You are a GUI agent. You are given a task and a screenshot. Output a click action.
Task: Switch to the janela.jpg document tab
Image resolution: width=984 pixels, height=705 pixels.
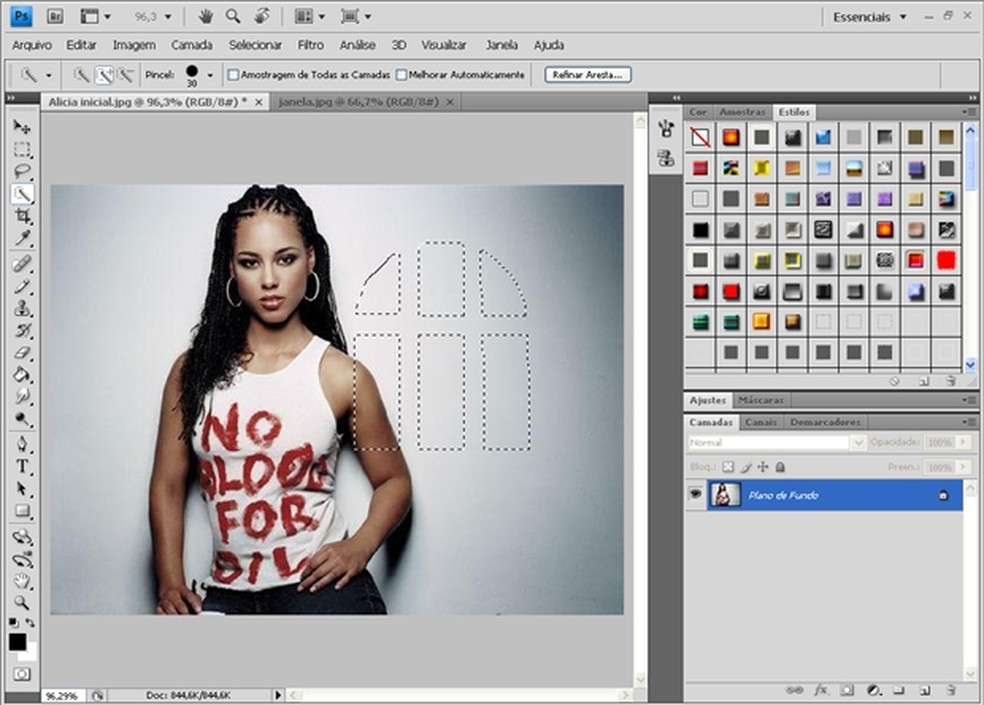click(x=358, y=102)
